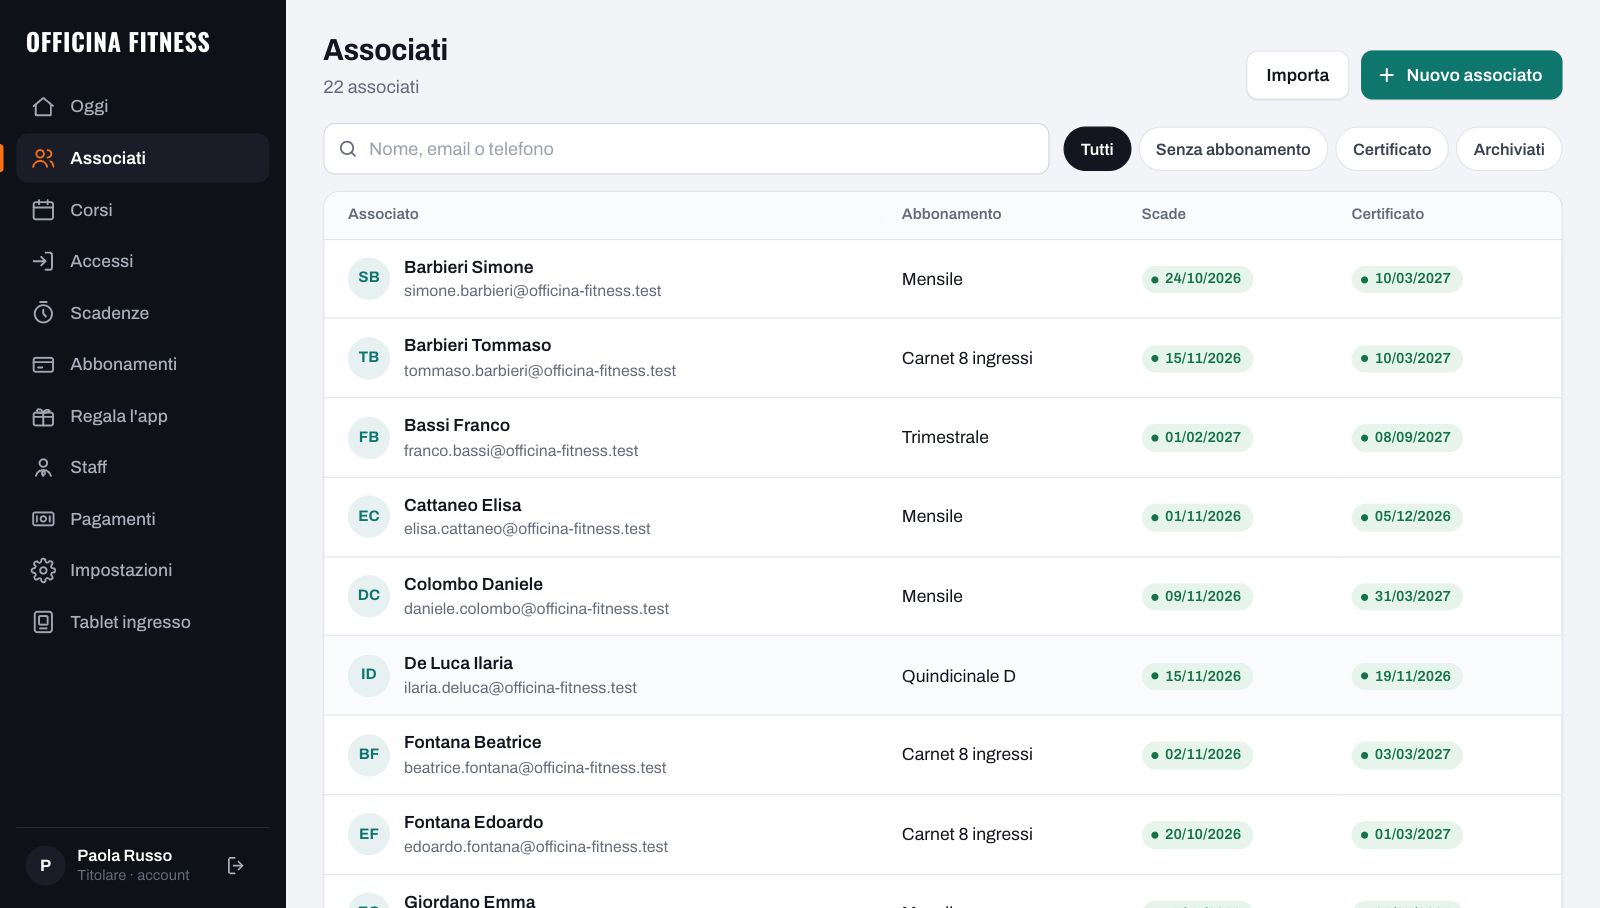The image size is (1600, 908).
Task: Show Certificato filter
Action: 1392,149
